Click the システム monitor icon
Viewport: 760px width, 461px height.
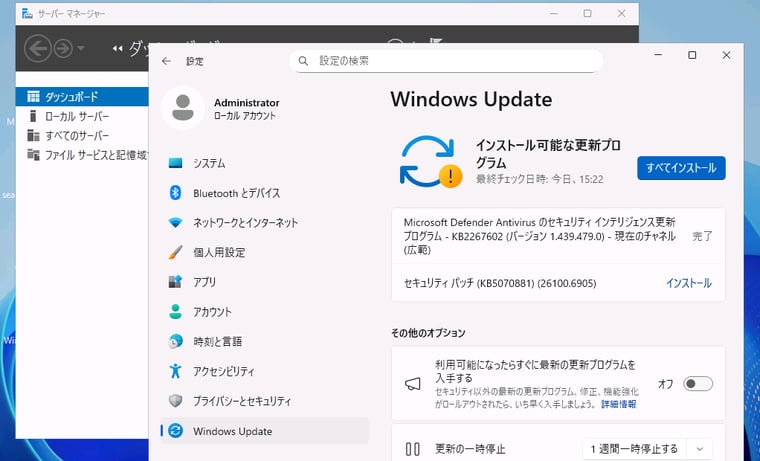(x=175, y=163)
